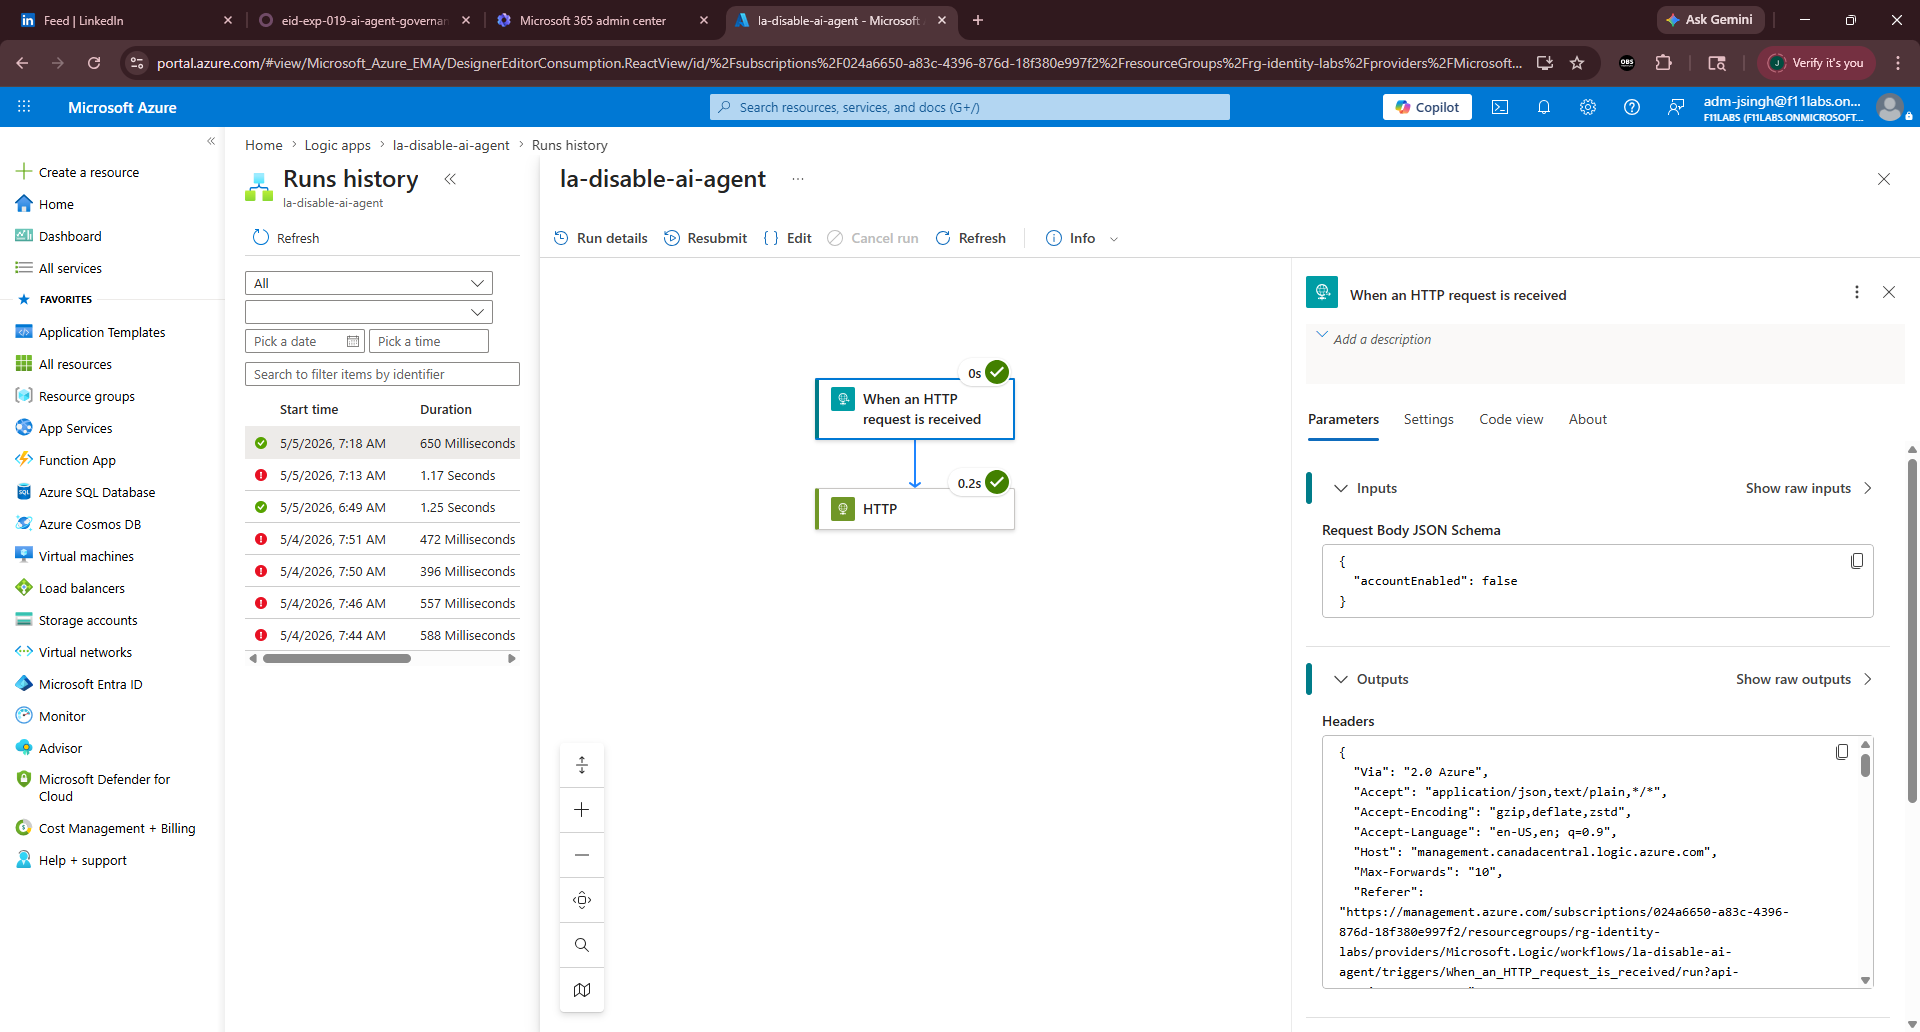The image size is (1920, 1032).
Task: Click the expand/collapse canvas control
Action: point(582,765)
